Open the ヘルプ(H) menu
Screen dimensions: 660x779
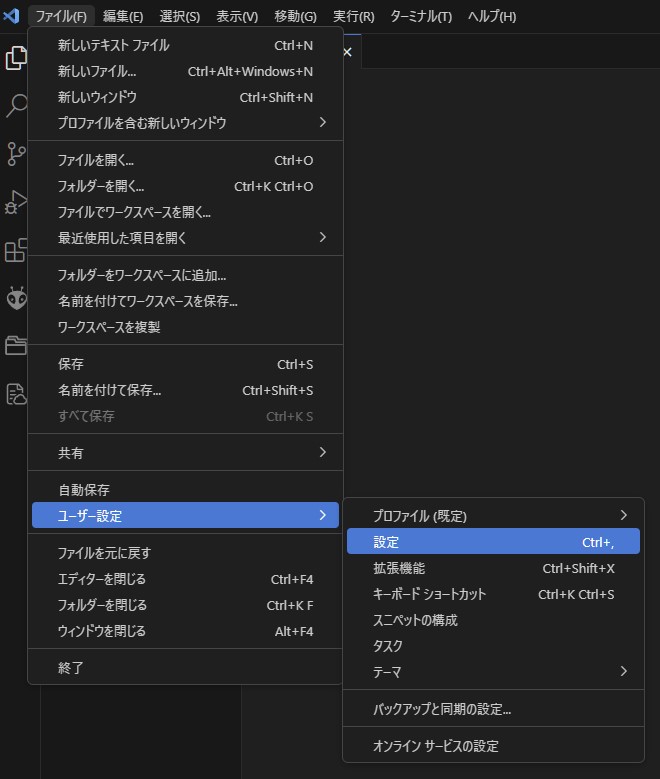point(492,16)
